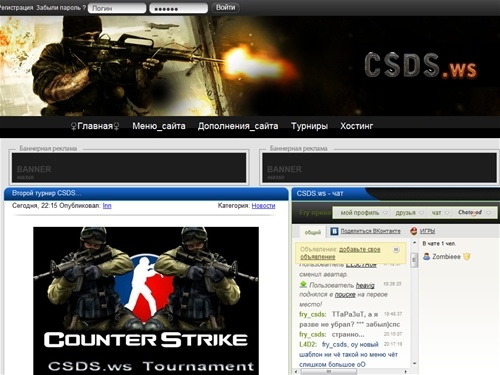Go to the 'Турниры' section
Viewport: 500px width, 375px height.
[309, 126]
